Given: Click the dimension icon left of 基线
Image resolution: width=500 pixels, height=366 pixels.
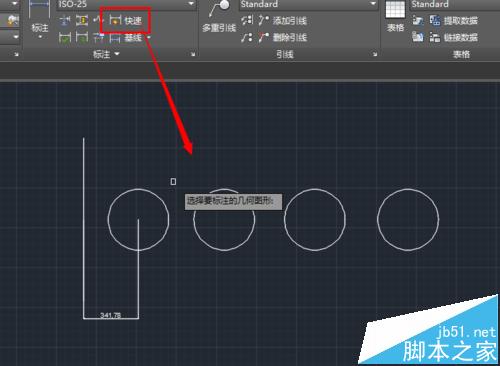Looking at the screenshot, I should pos(98,37).
